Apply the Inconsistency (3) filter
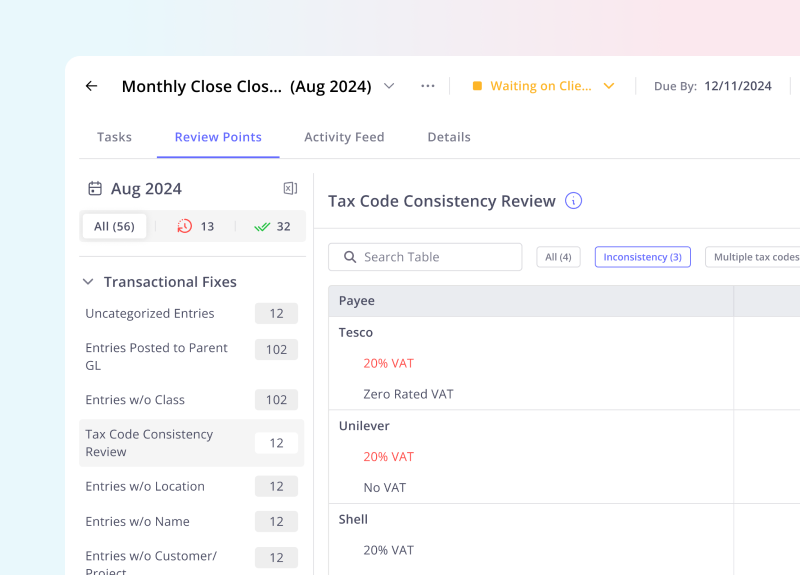The image size is (800, 575). (642, 257)
